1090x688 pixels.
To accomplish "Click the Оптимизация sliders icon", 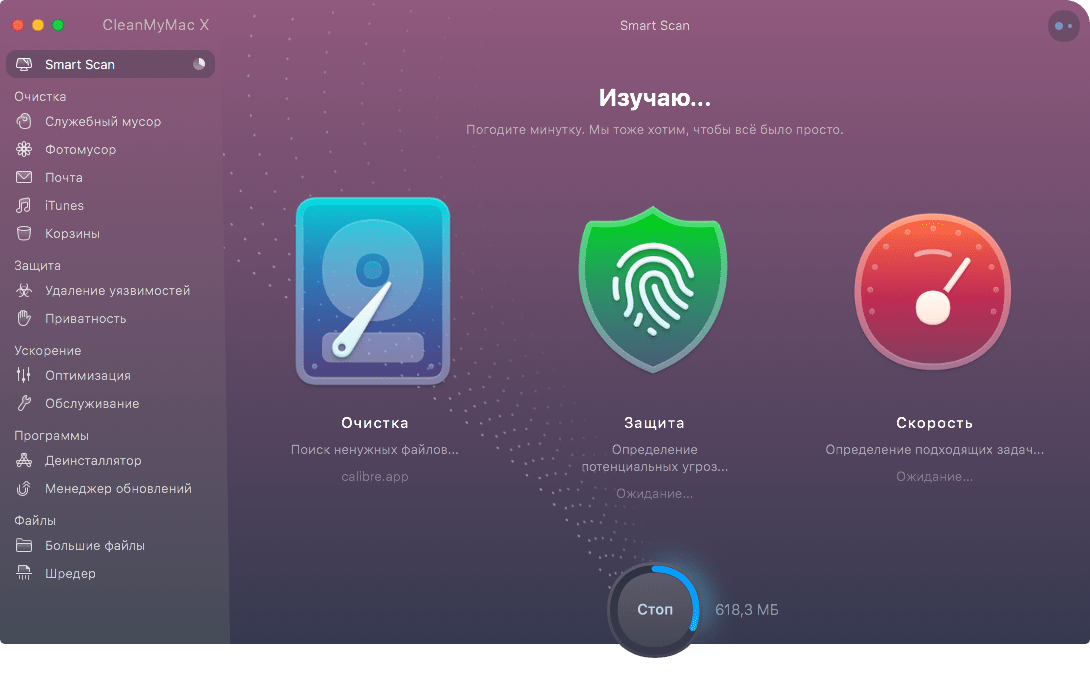I will 24,375.
